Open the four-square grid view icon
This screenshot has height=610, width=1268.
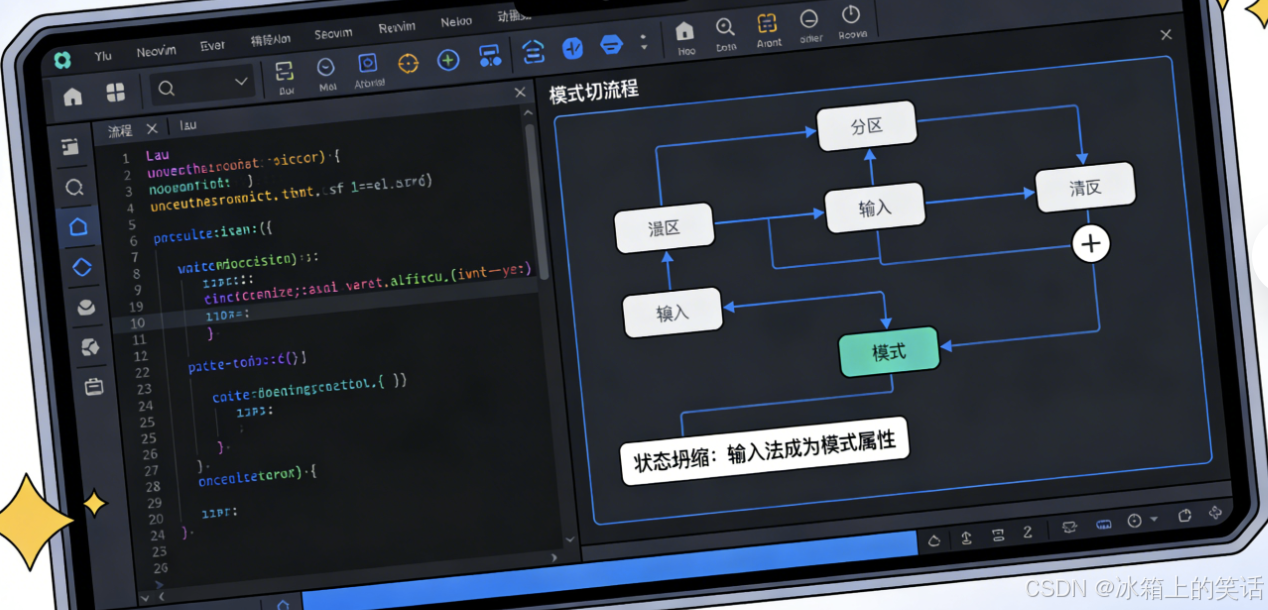click(116, 92)
